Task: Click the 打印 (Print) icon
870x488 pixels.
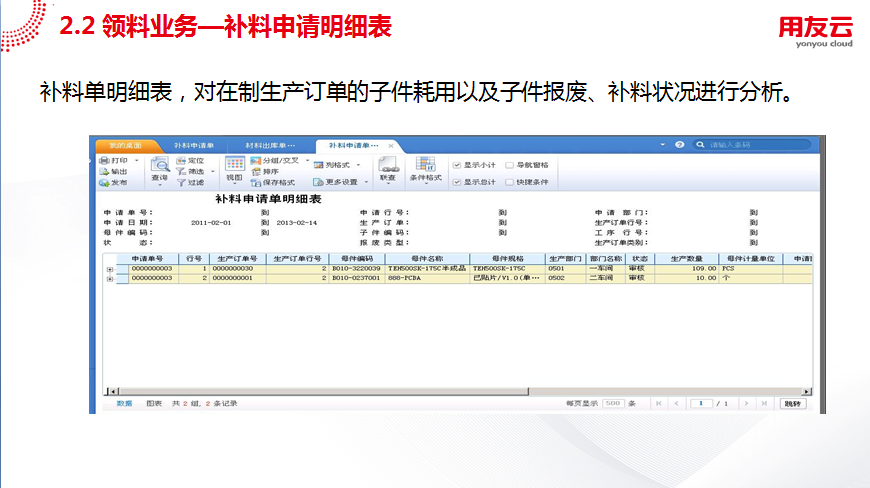Action: (x=104, y=160)
